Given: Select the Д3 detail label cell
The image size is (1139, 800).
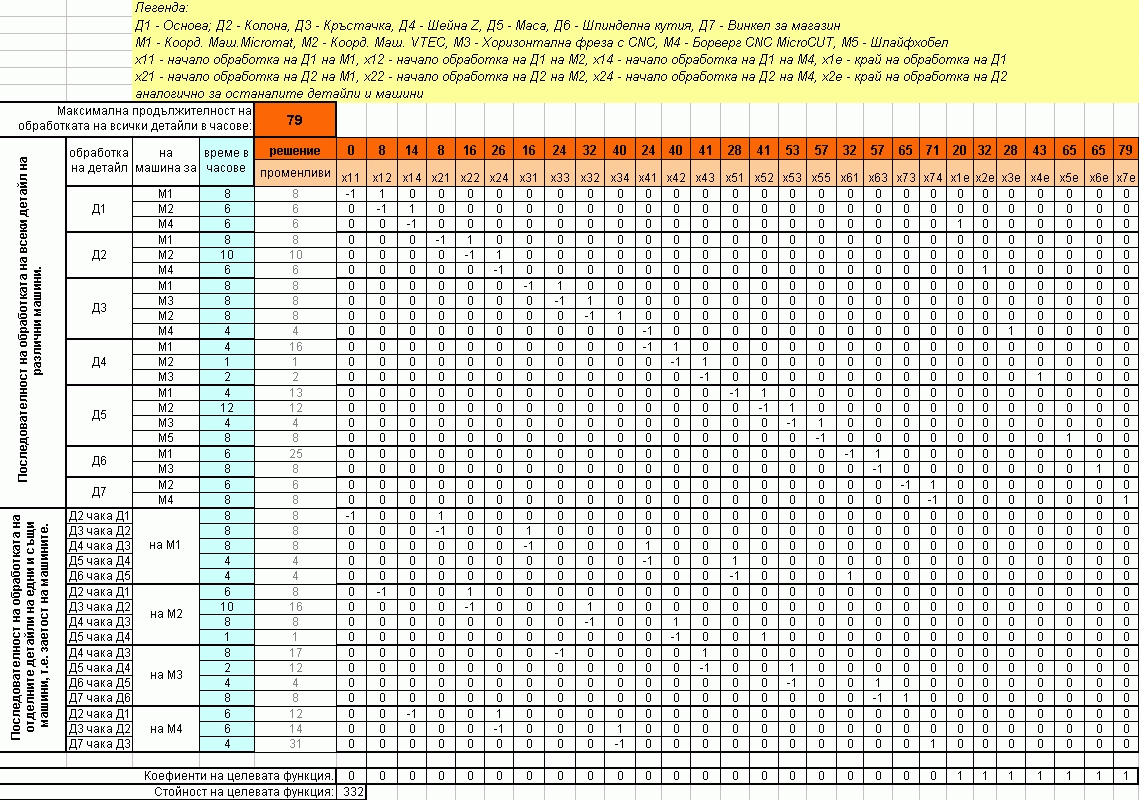Looking at the screenshot, I should tap(100, 308).
